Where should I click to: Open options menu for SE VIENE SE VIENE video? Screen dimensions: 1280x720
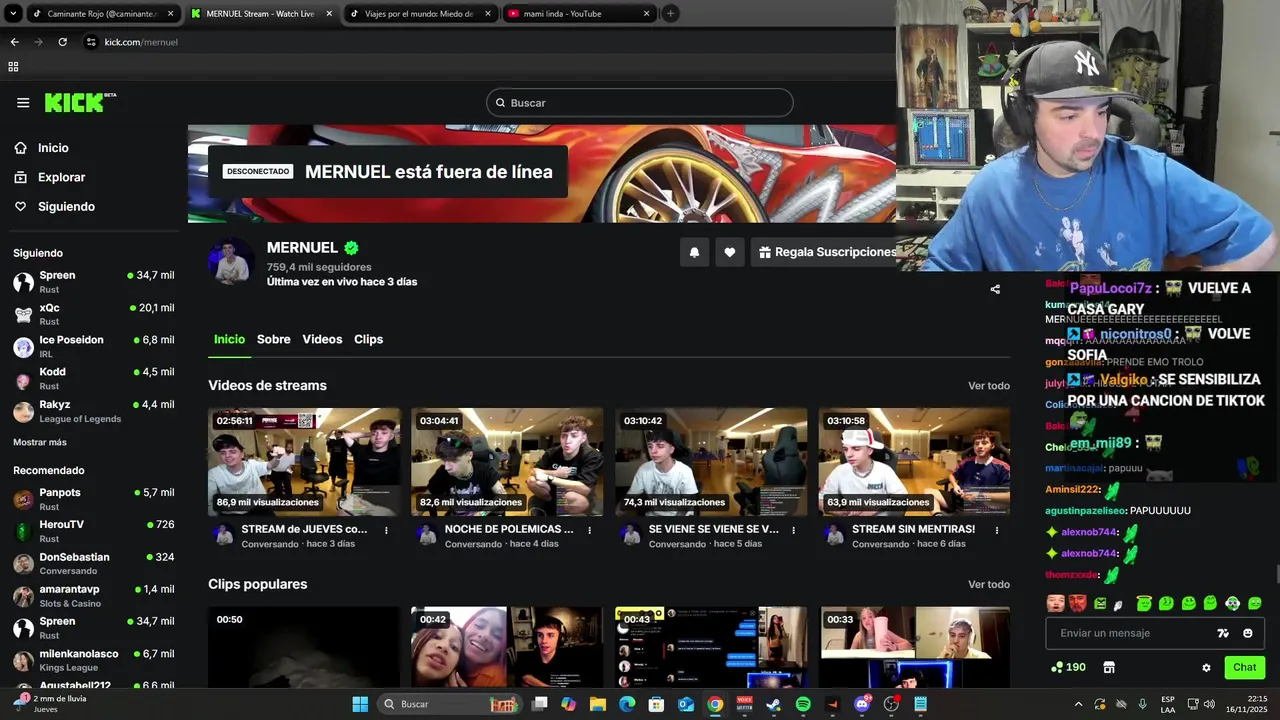point(793,530)
